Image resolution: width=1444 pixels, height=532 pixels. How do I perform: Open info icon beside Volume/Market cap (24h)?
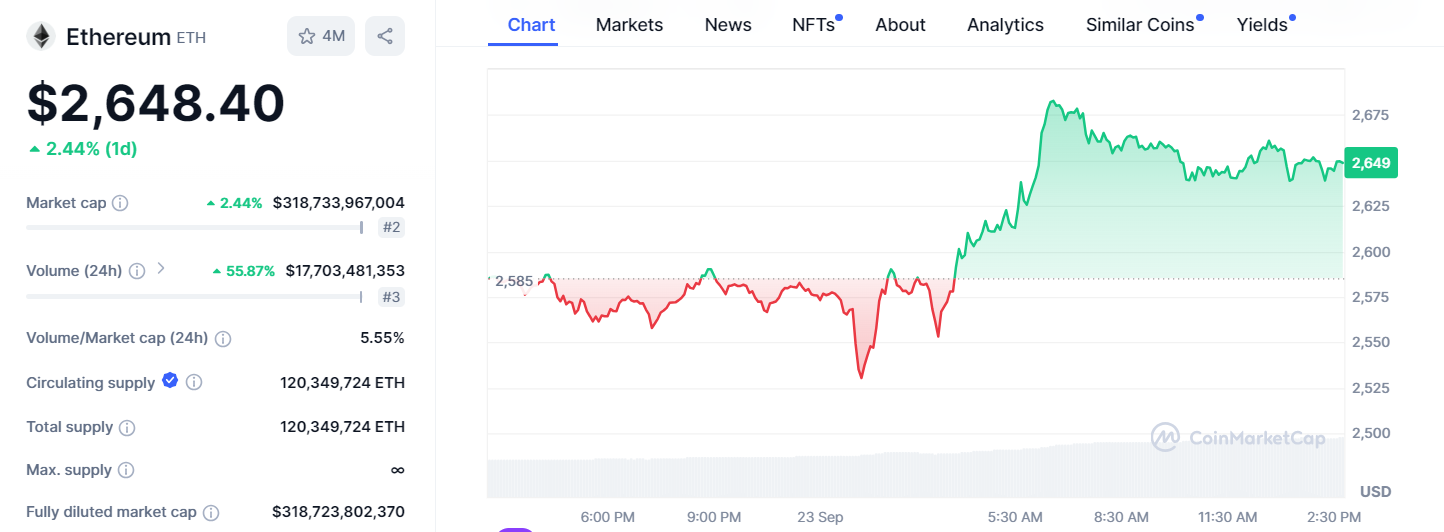[x=223, y=339]
